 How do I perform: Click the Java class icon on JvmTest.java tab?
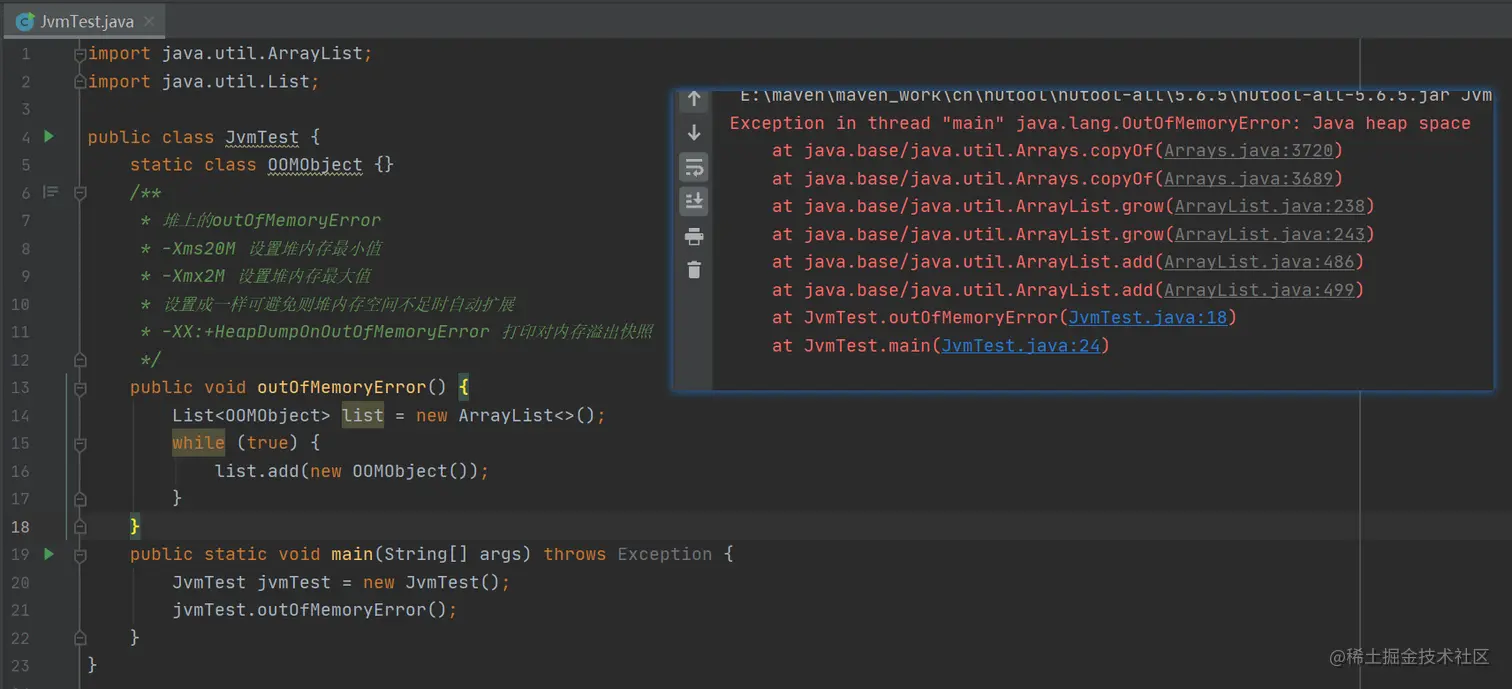24,21
